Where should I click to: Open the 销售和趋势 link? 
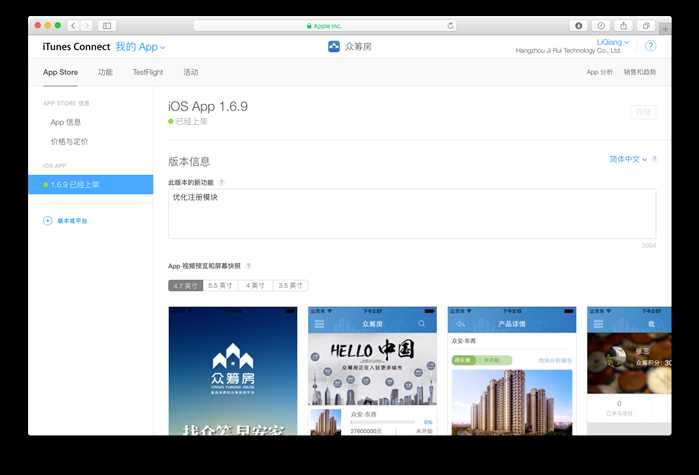click(640, 72)
